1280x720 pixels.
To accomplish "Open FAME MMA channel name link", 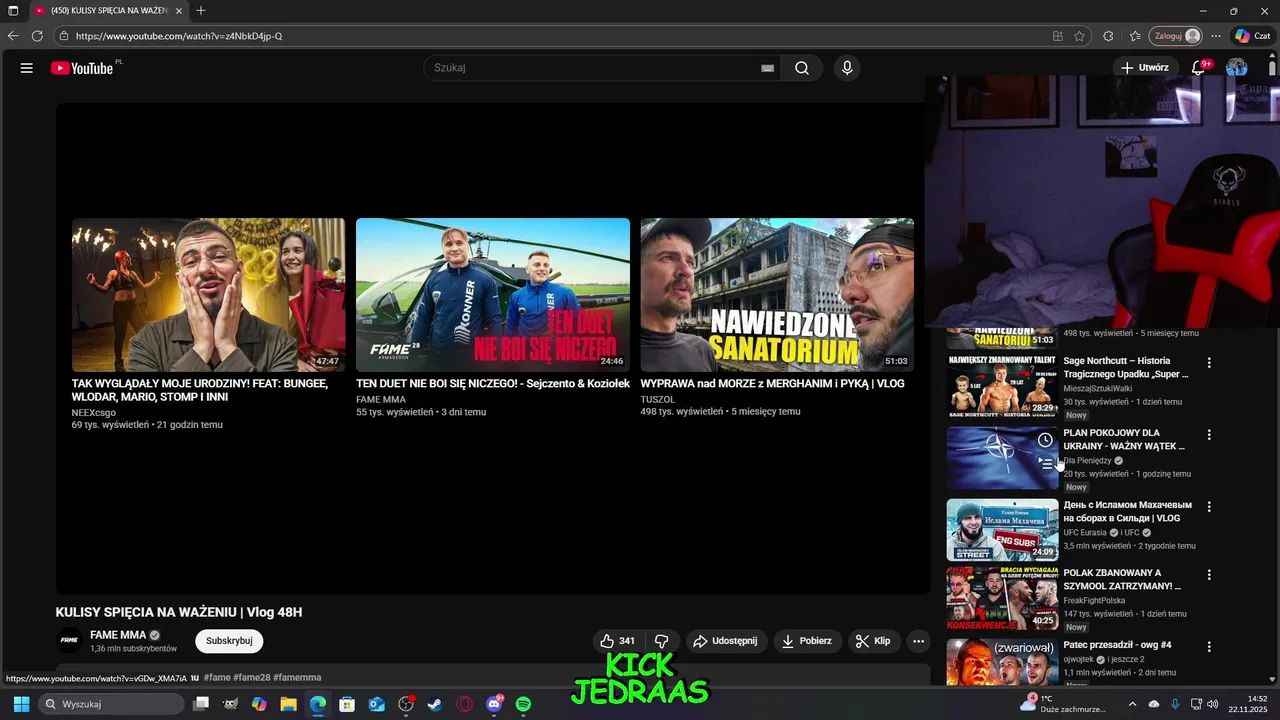I will click(118, 635).
